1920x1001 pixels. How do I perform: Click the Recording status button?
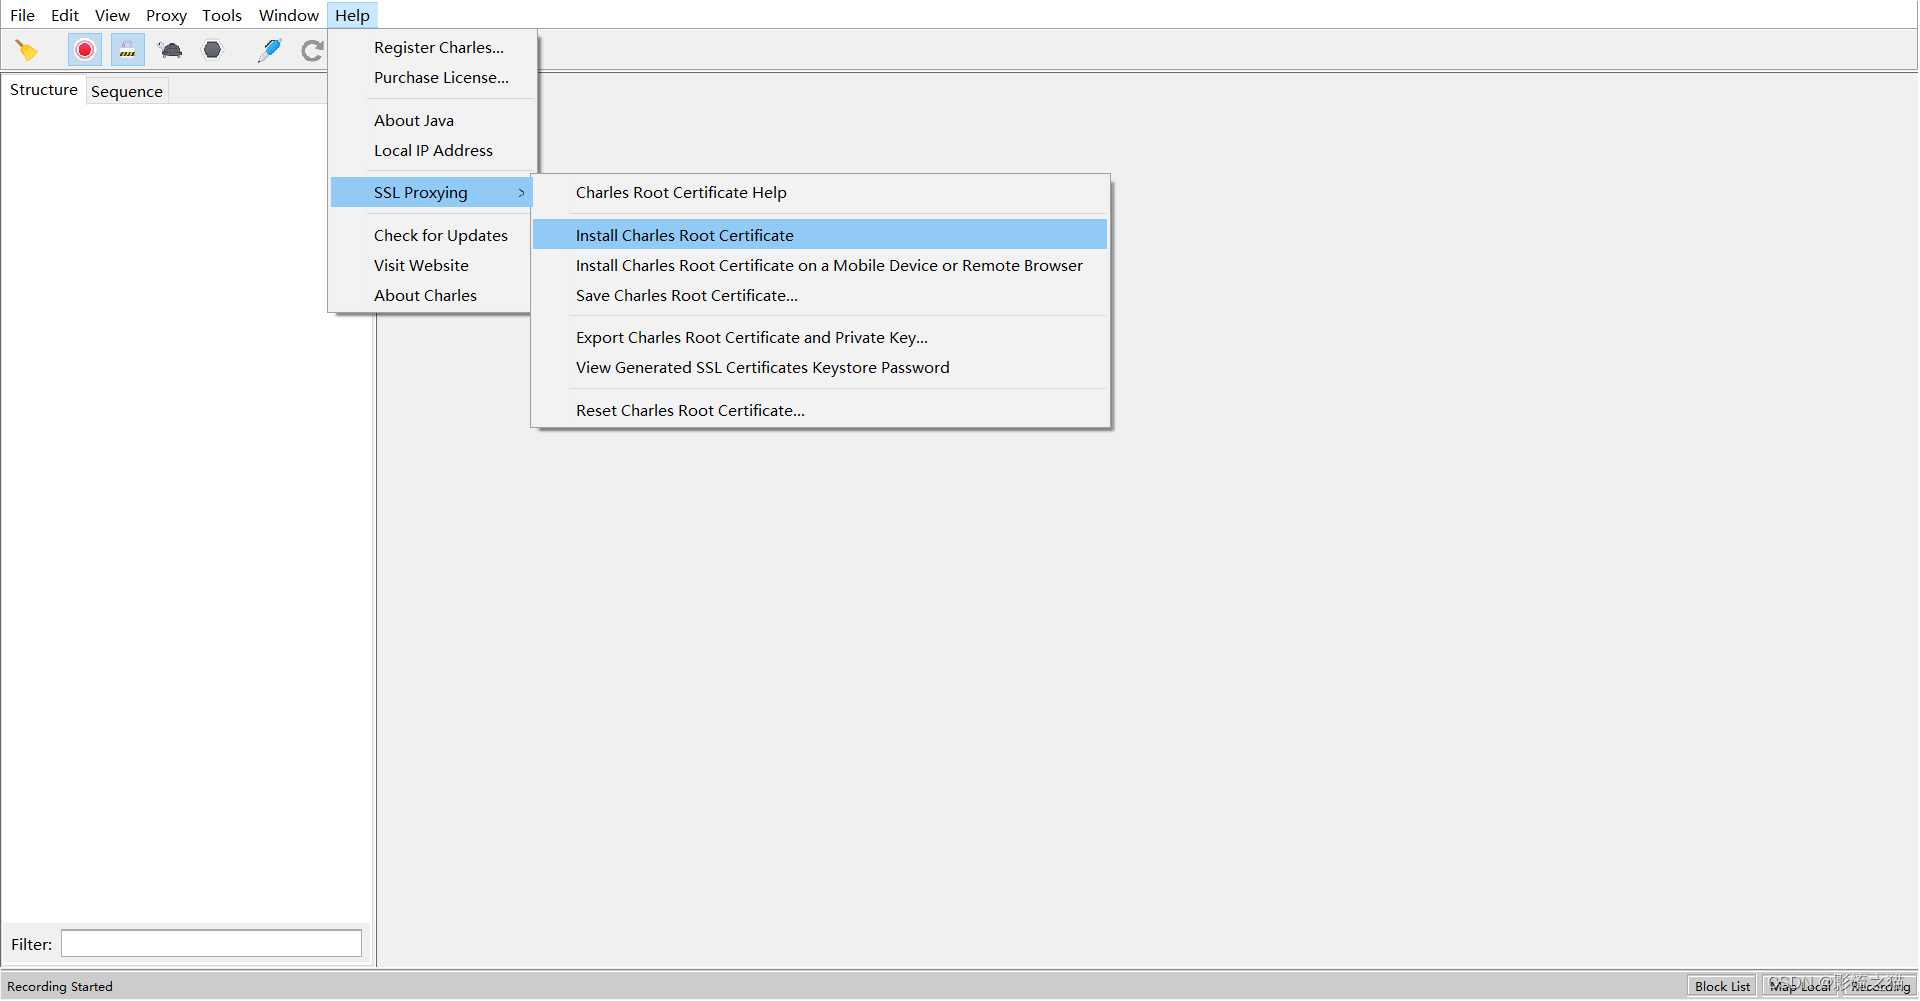(1880, 986)
